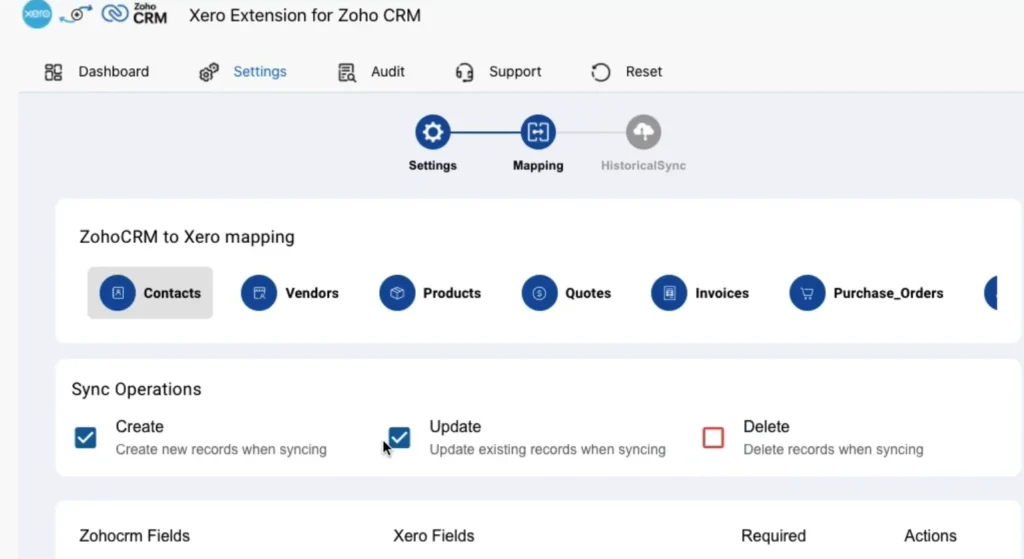Select the Products mapping label
This screenshot has height=559, width=1024.
pyautogui.click(x=452, y=293)
